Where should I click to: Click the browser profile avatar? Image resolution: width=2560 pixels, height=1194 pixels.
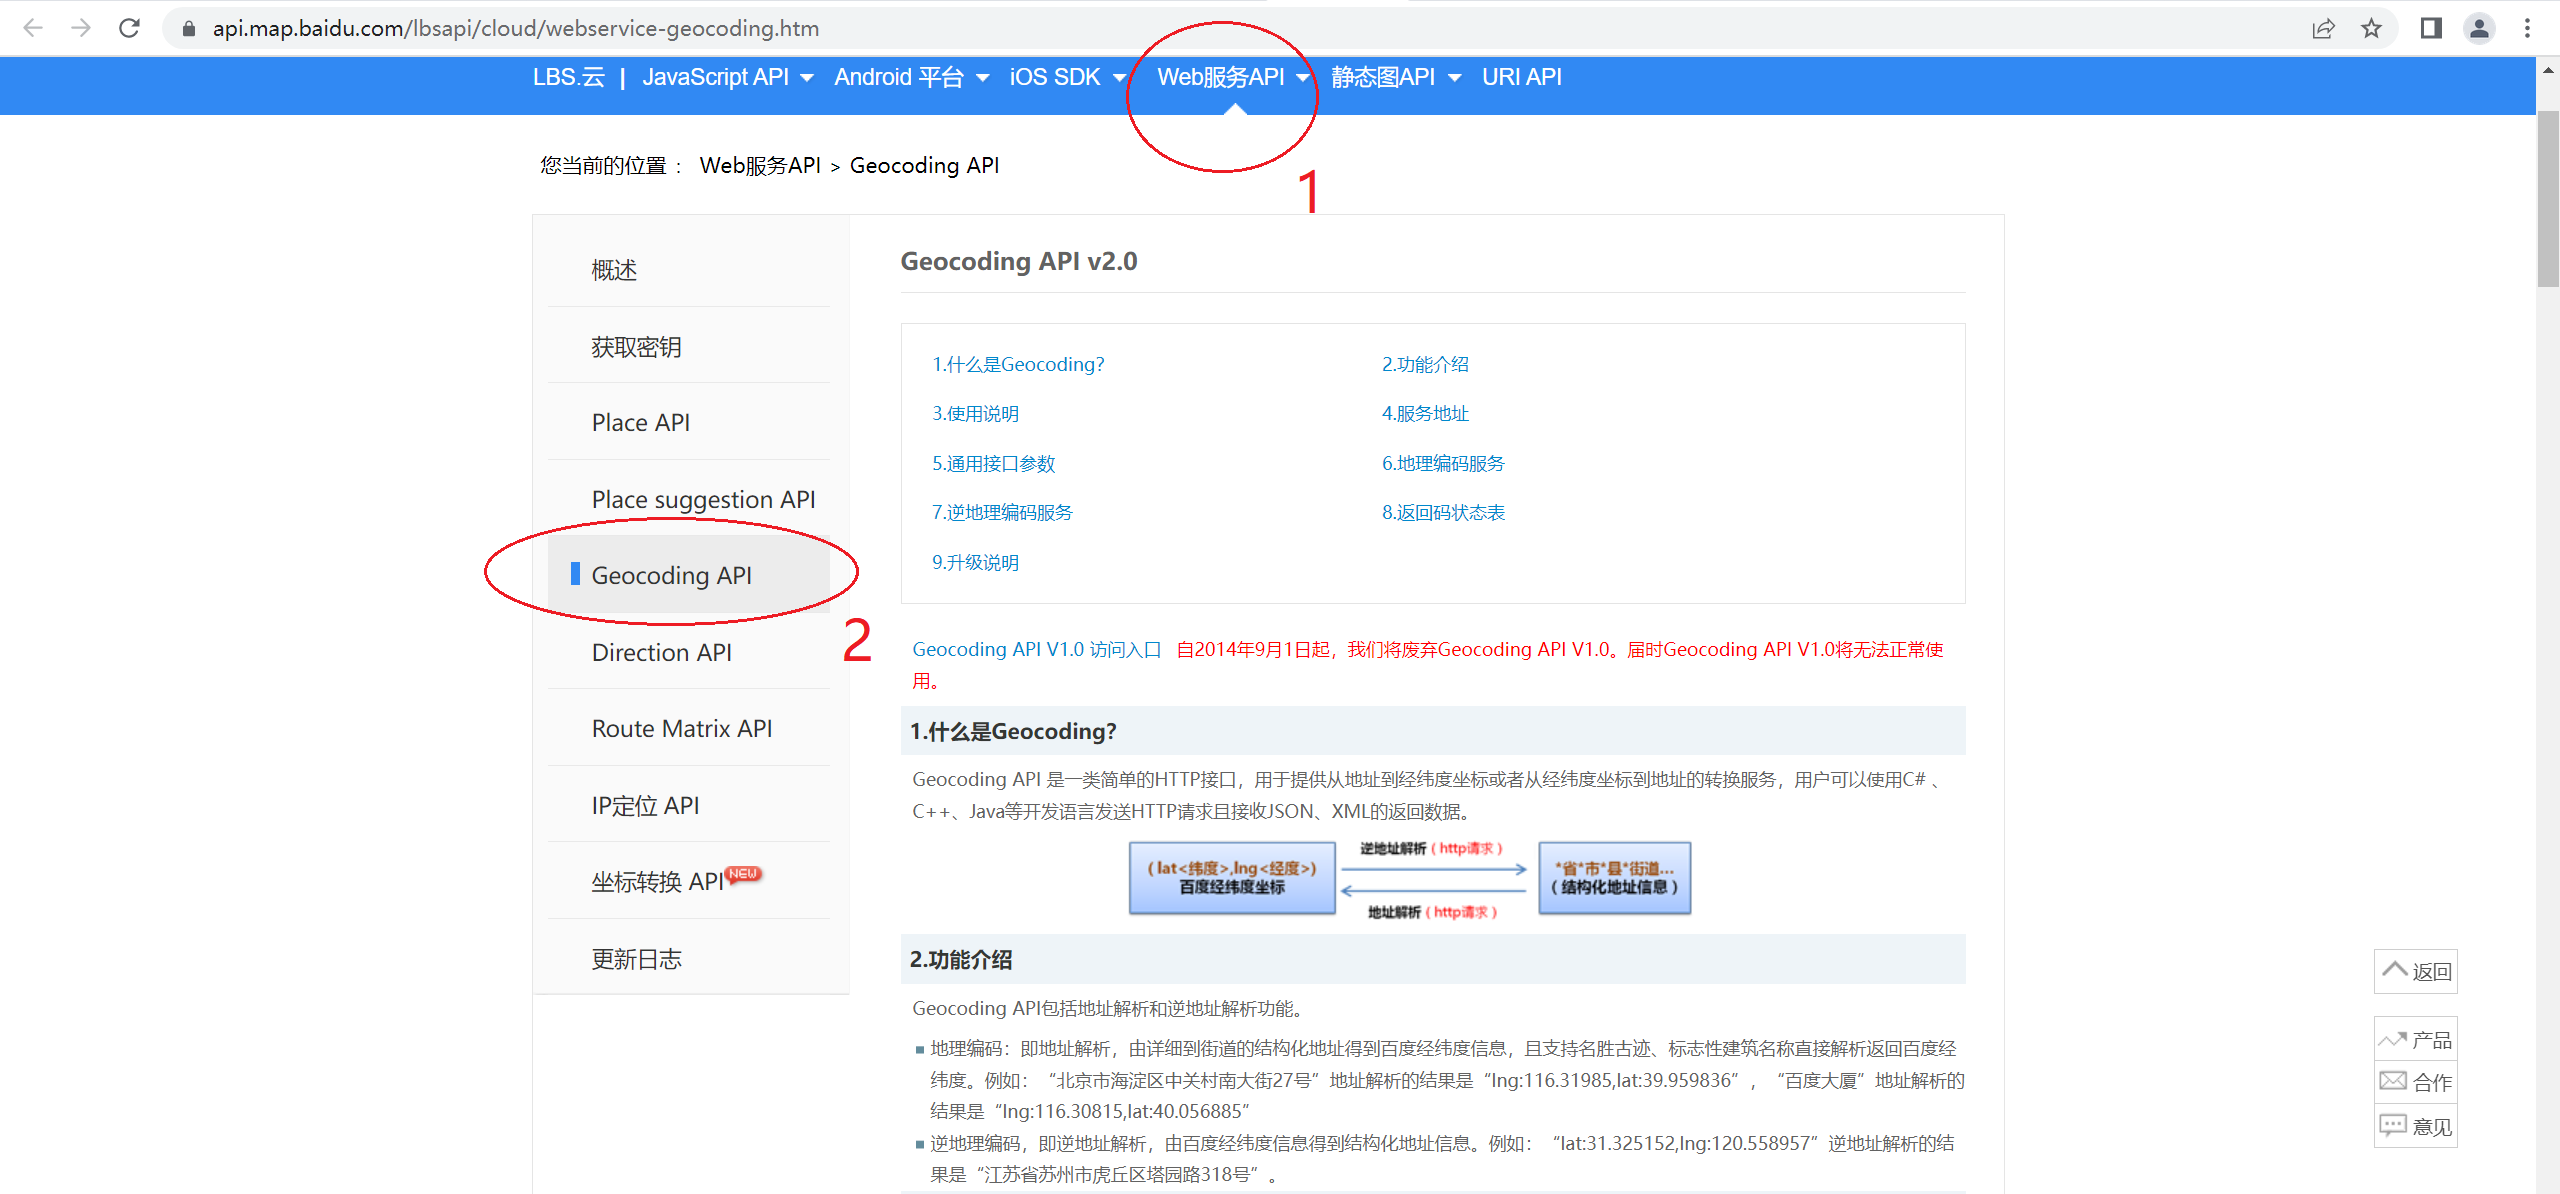[2479, 28]
